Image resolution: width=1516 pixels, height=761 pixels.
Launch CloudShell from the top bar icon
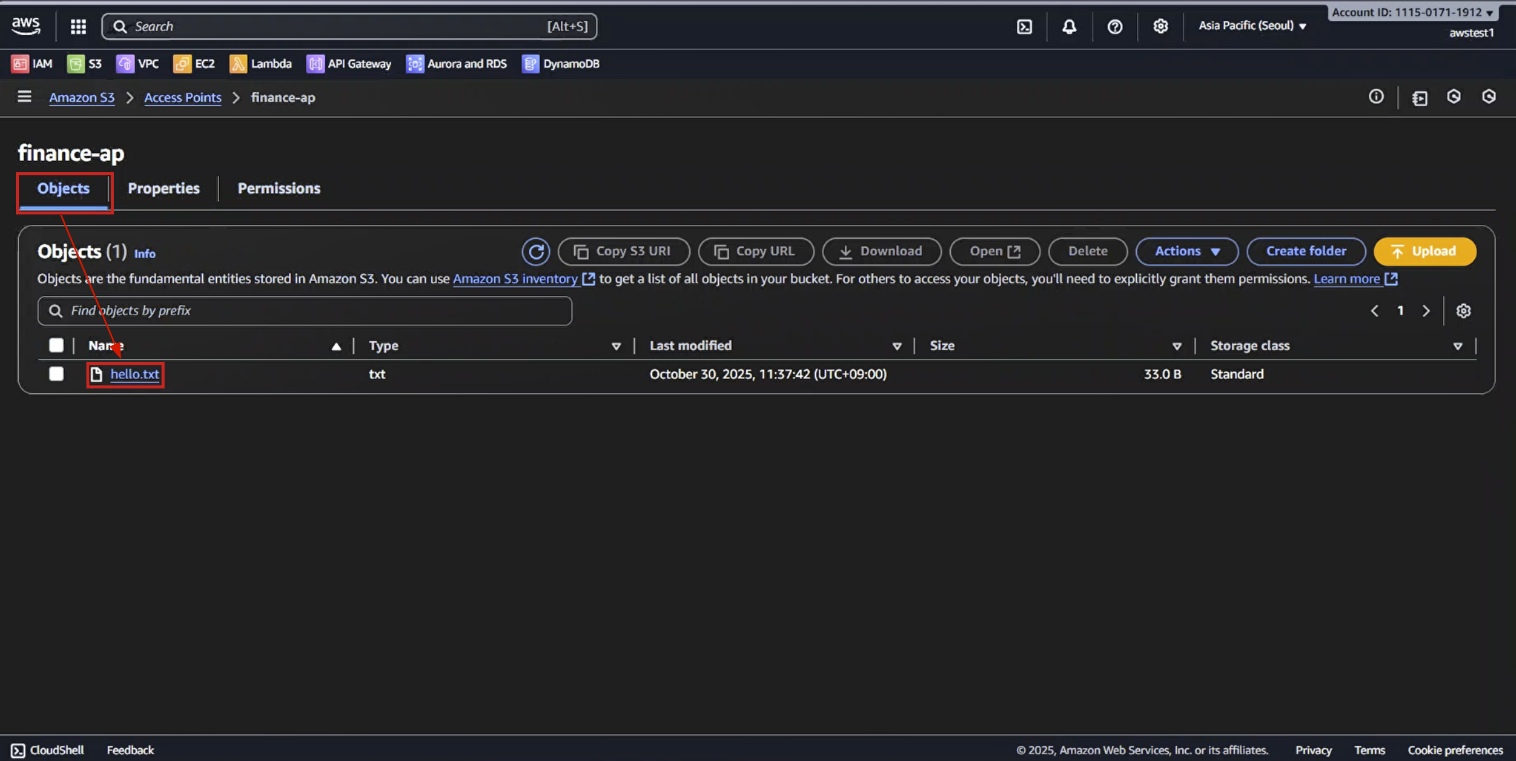1024,27
